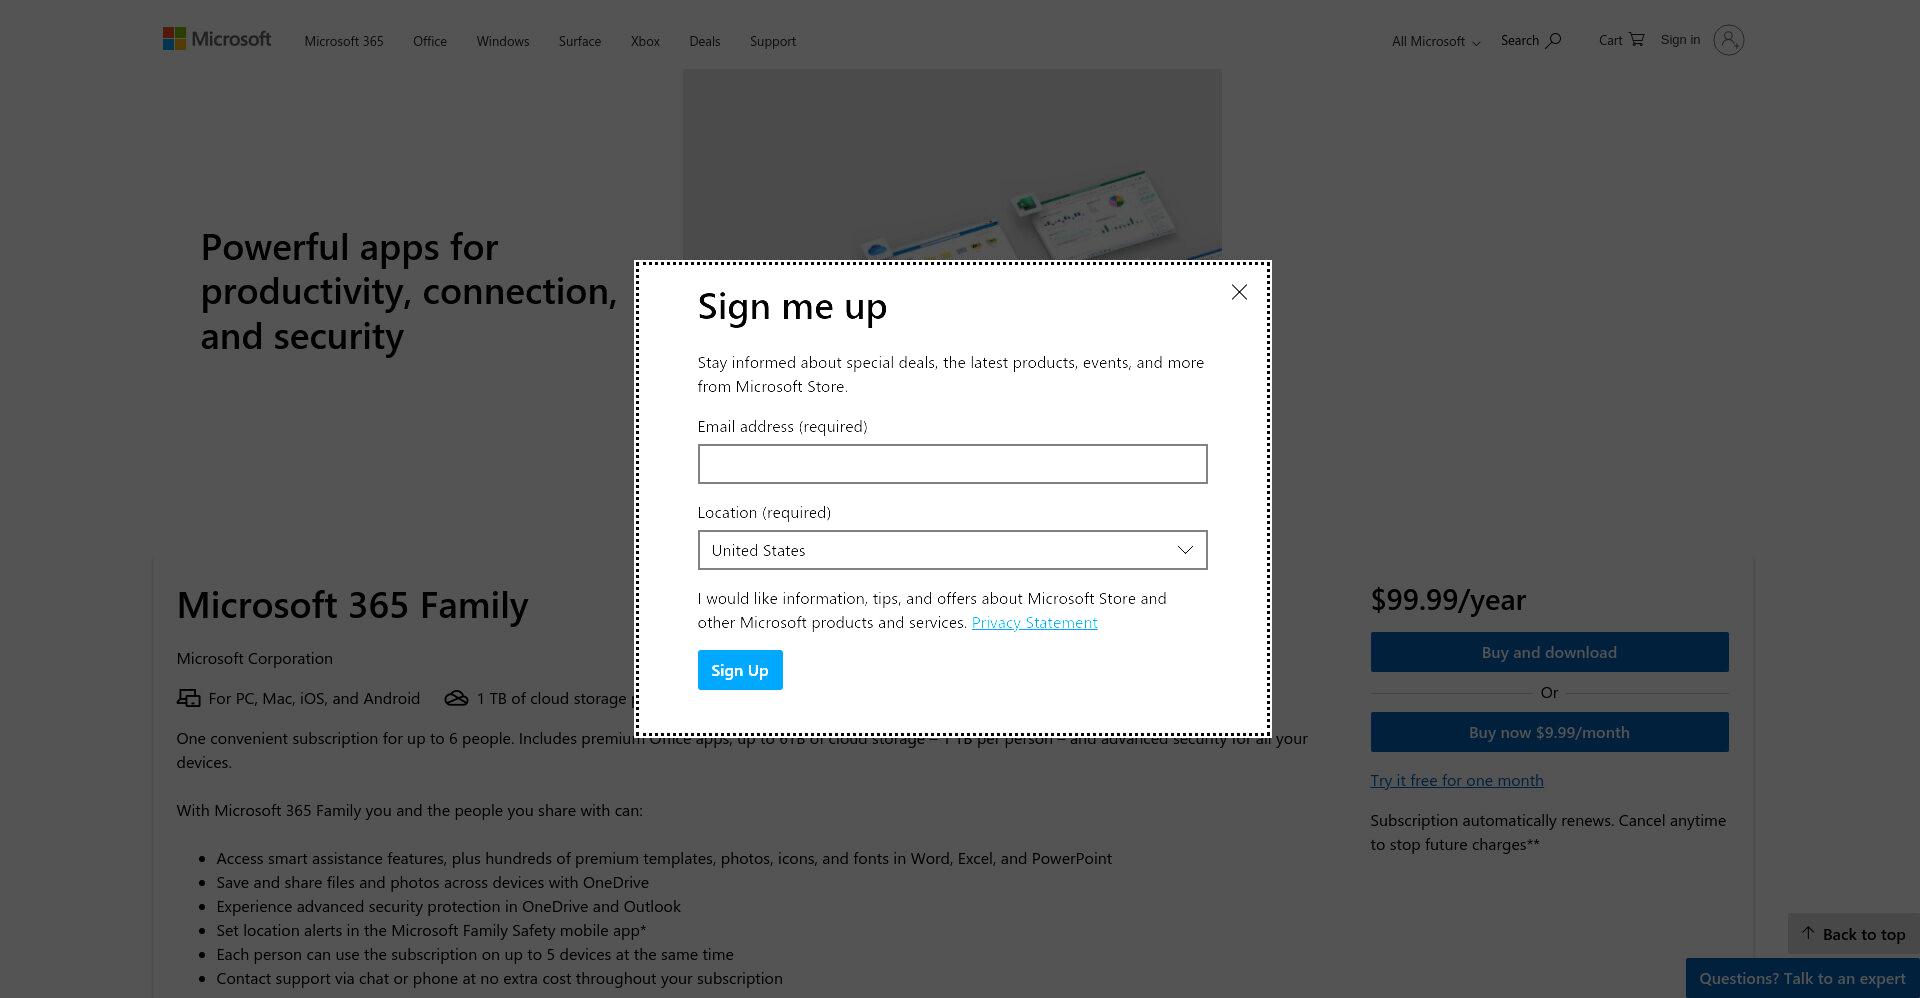Click the Email address field

[x=952, y=464]
